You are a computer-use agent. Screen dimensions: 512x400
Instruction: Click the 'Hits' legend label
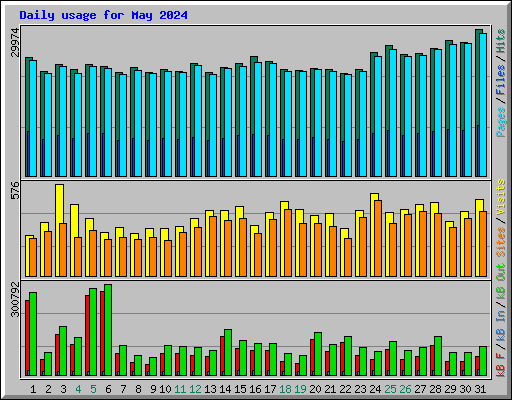click(500, 41)
